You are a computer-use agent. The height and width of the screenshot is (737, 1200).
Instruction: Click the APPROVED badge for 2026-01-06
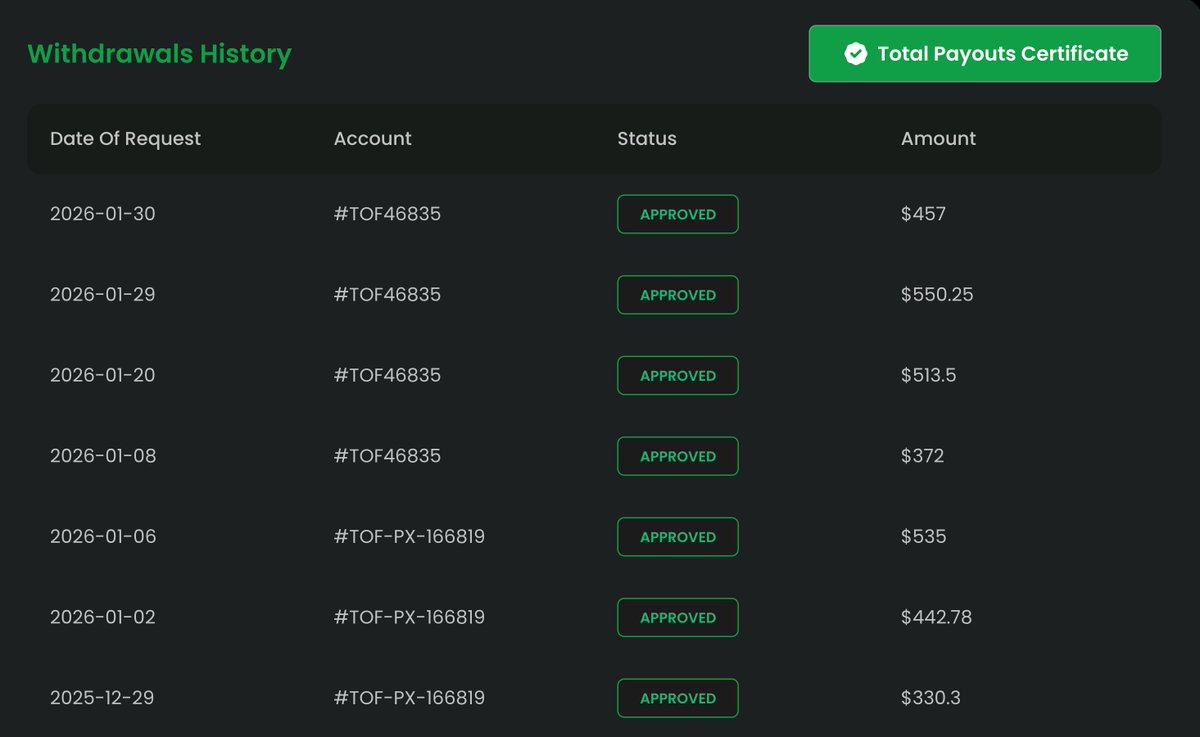[x=678, y=537]
